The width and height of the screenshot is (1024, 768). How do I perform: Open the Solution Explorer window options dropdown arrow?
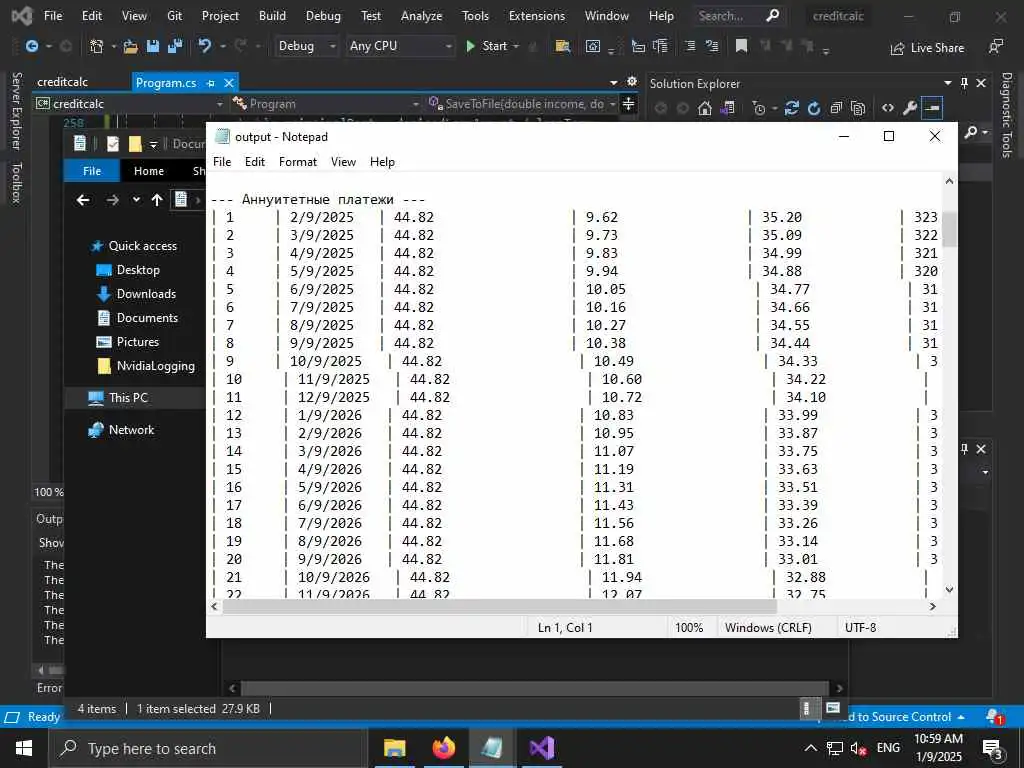coord(948,83)
